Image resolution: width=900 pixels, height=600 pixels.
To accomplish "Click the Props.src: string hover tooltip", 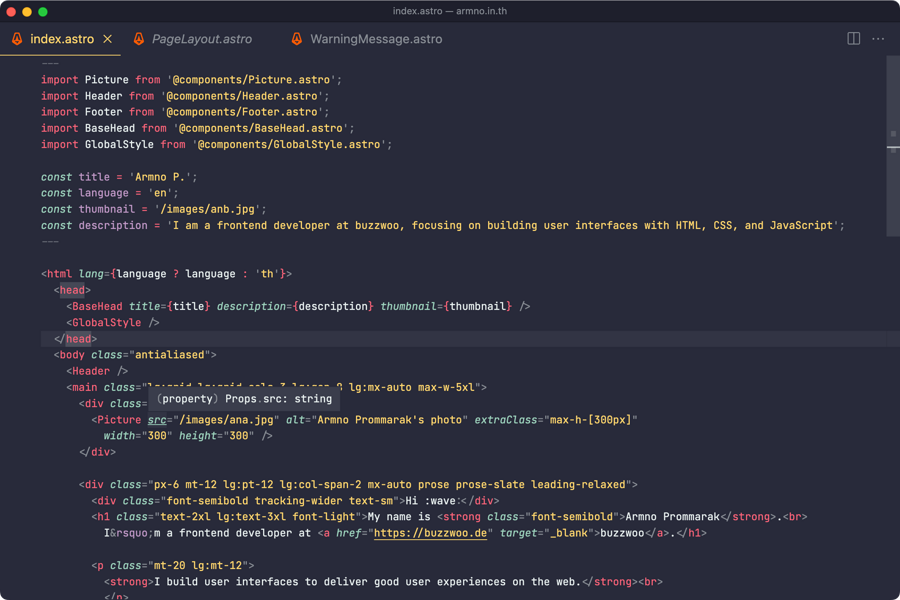I will [x=245, y=398].
